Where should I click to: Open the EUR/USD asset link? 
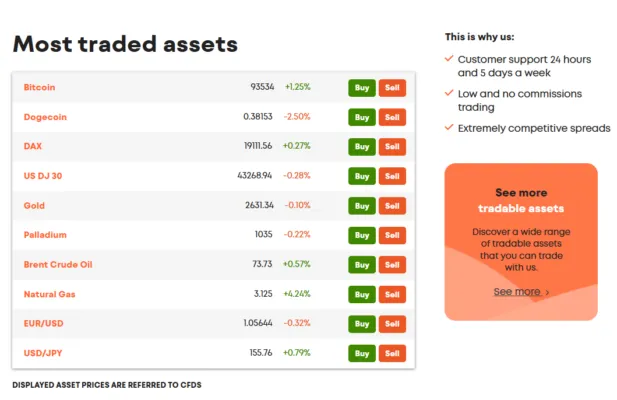coord(43,323)
